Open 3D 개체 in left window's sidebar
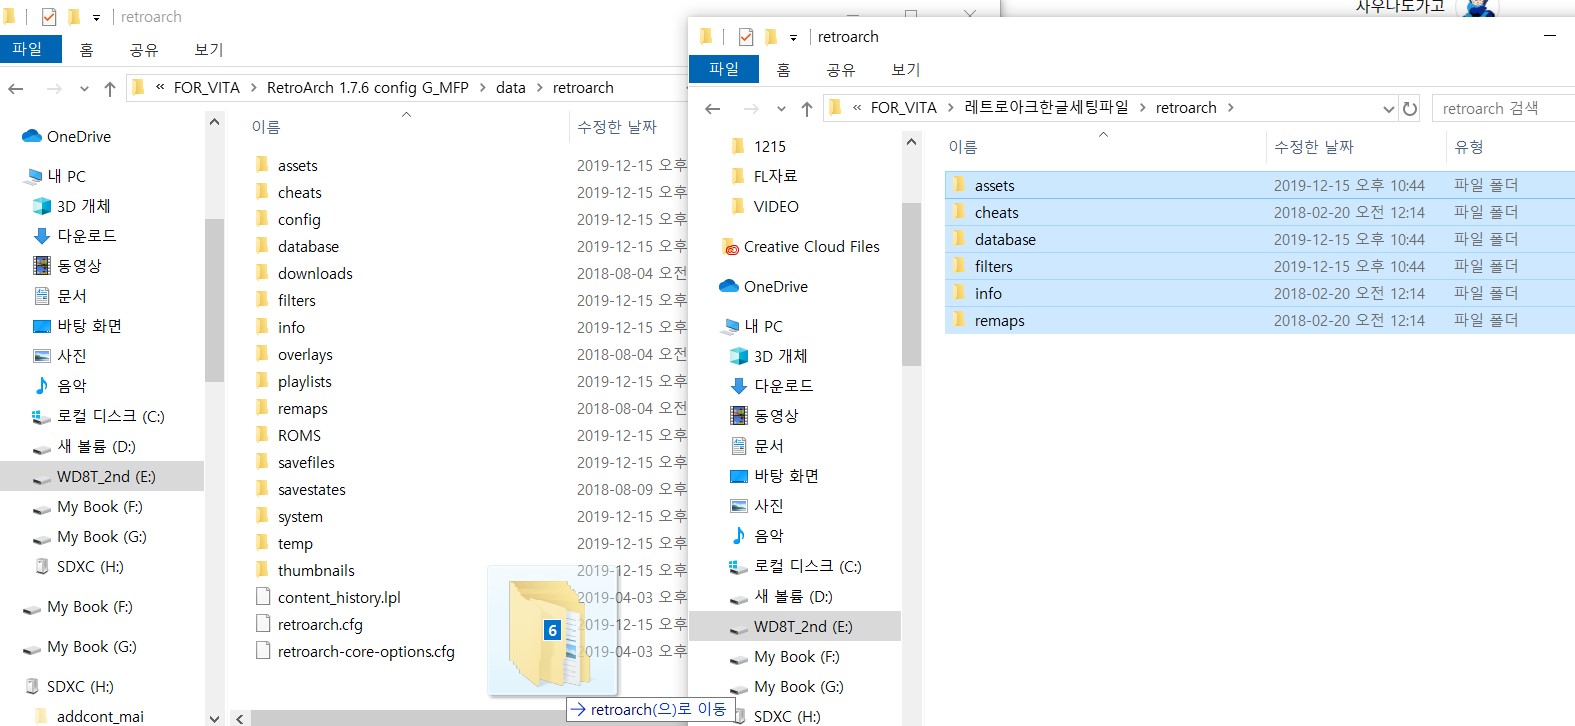1575x726 pixels. tap(83, 206)
